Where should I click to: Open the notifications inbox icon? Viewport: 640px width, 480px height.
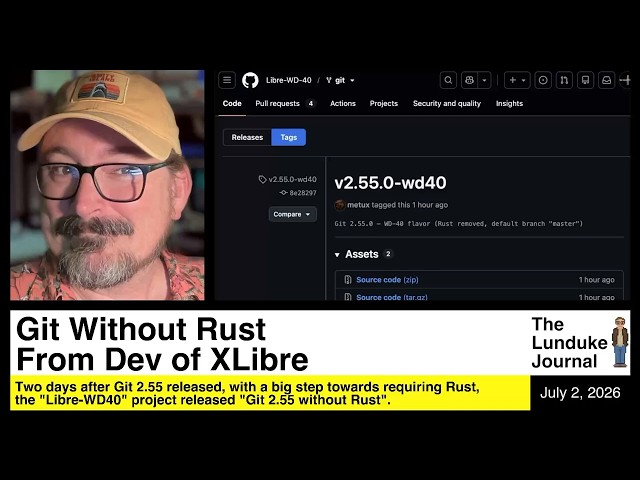click(607, 80)
